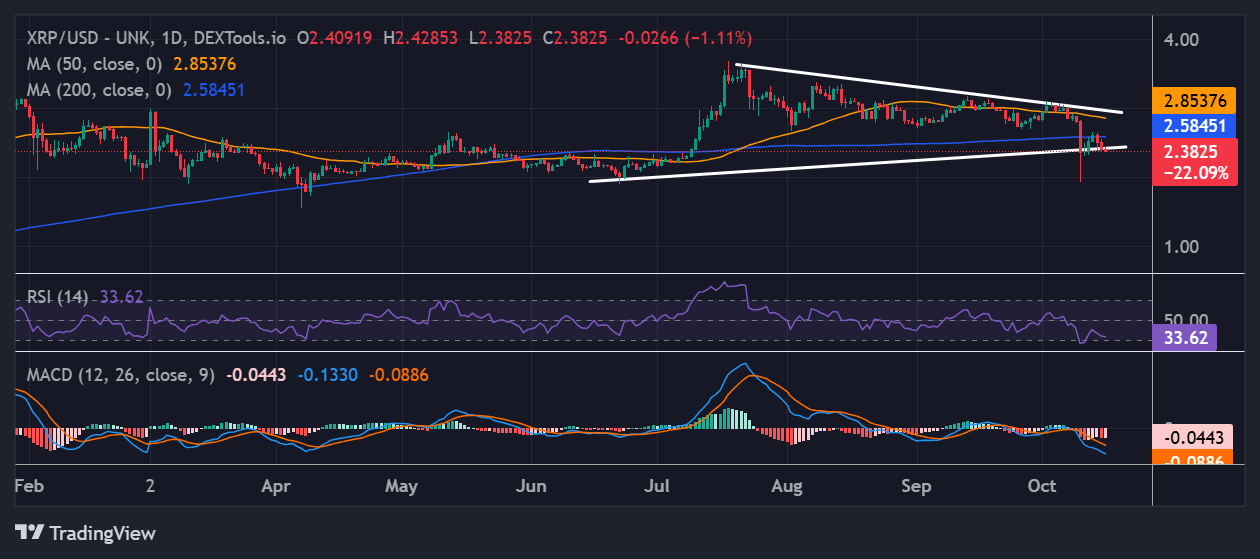Select the Apr label on time axis

[x=274, y=486]
